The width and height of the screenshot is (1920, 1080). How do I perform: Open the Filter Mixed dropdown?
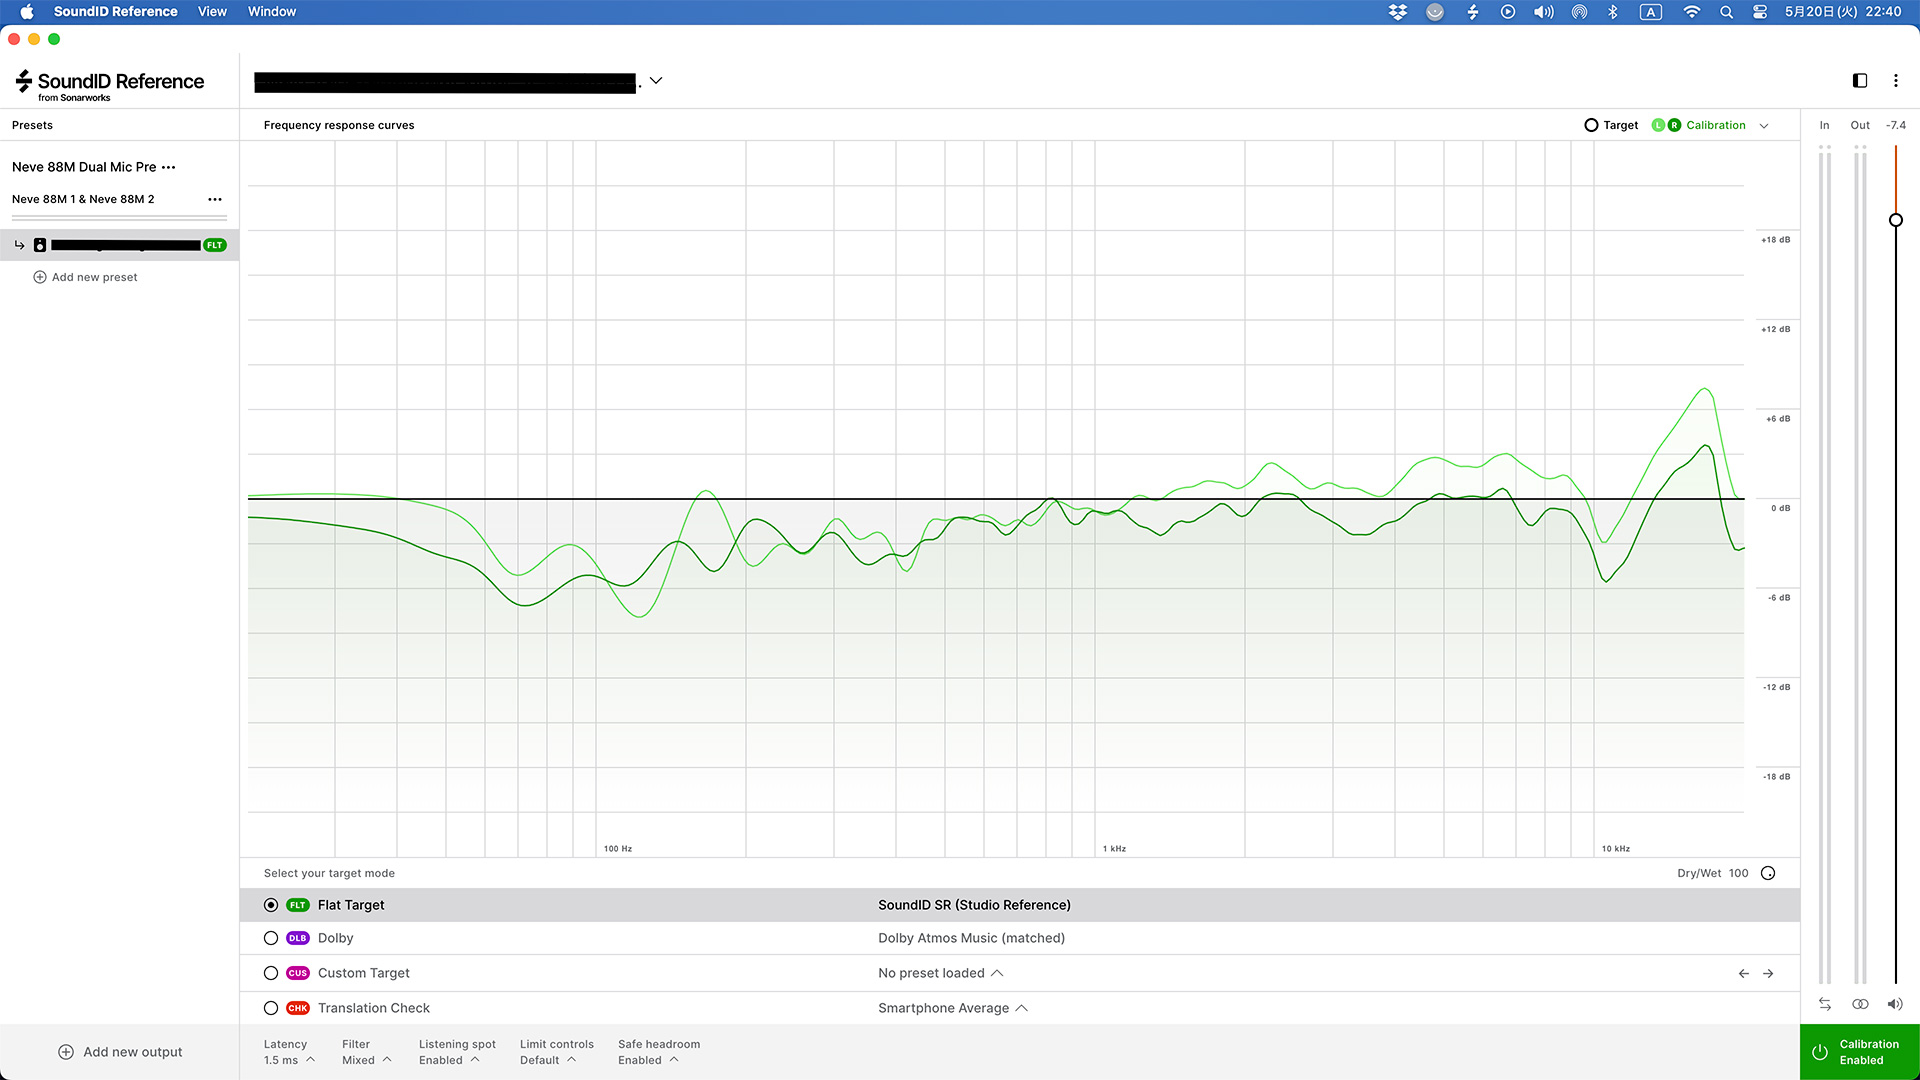click(x=366, y=1052)
